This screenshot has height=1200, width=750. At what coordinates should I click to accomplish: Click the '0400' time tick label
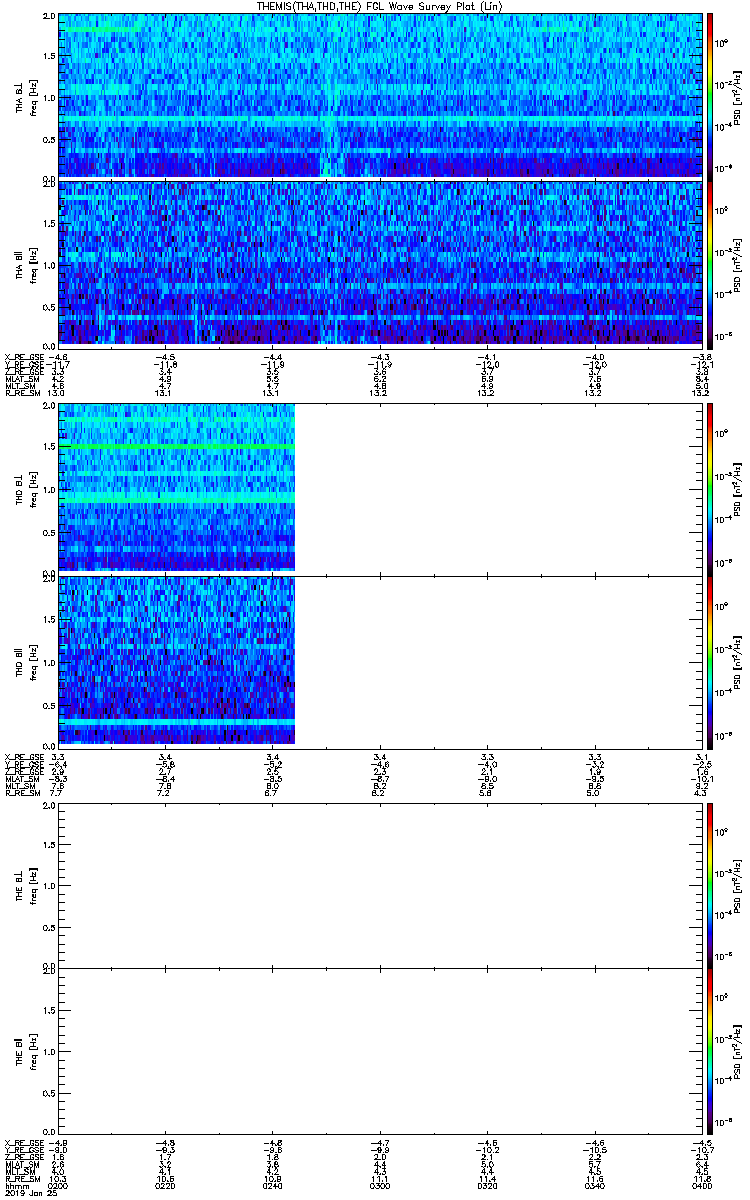click(x=700, y=1185)
